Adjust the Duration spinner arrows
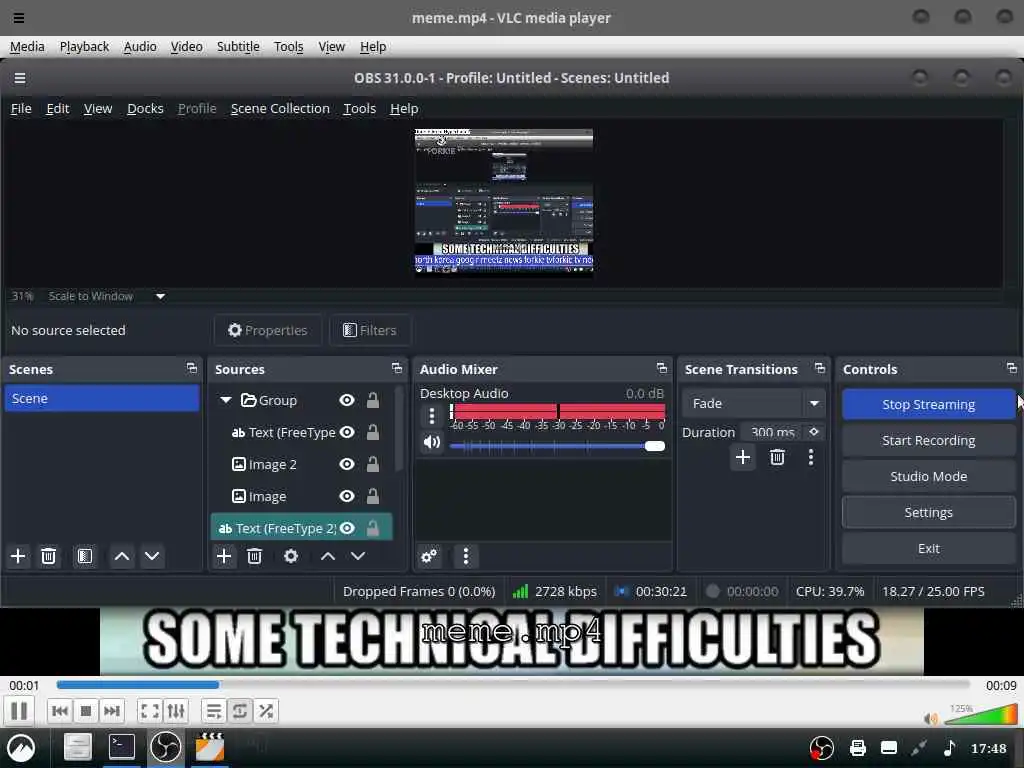The image size is (1024, 768). pyautogui.click(x=814, y=432)
